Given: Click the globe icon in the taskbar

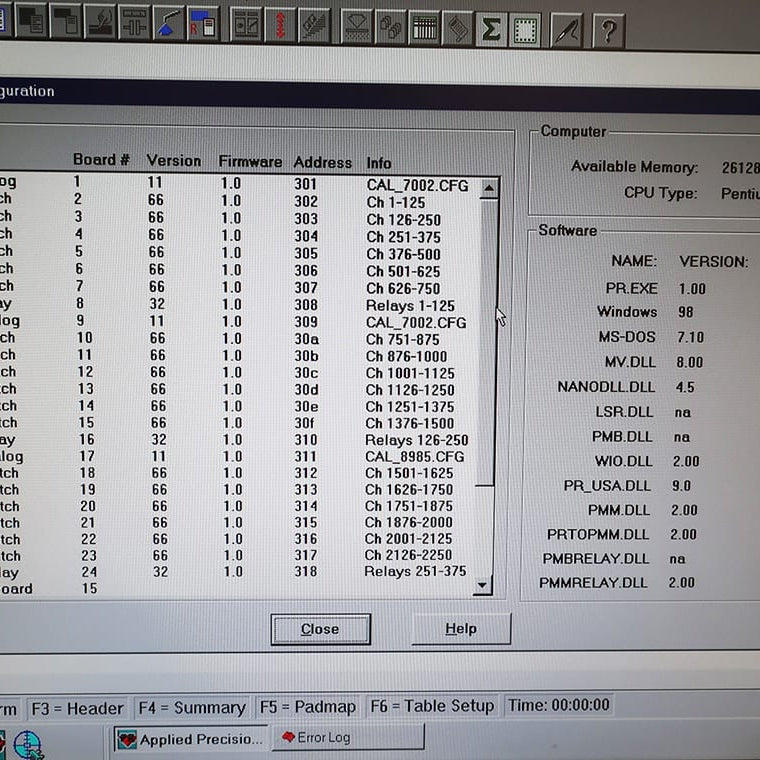Looking at the screenshot, I should point(28,744).
